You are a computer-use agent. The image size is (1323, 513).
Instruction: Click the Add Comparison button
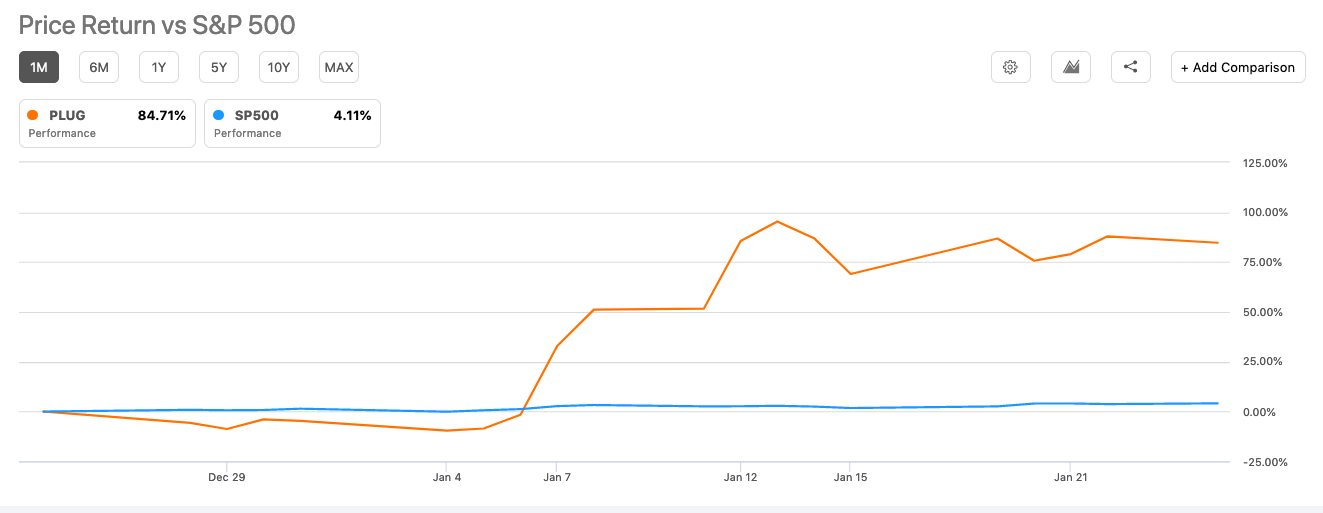click(x=1238, y=67)
